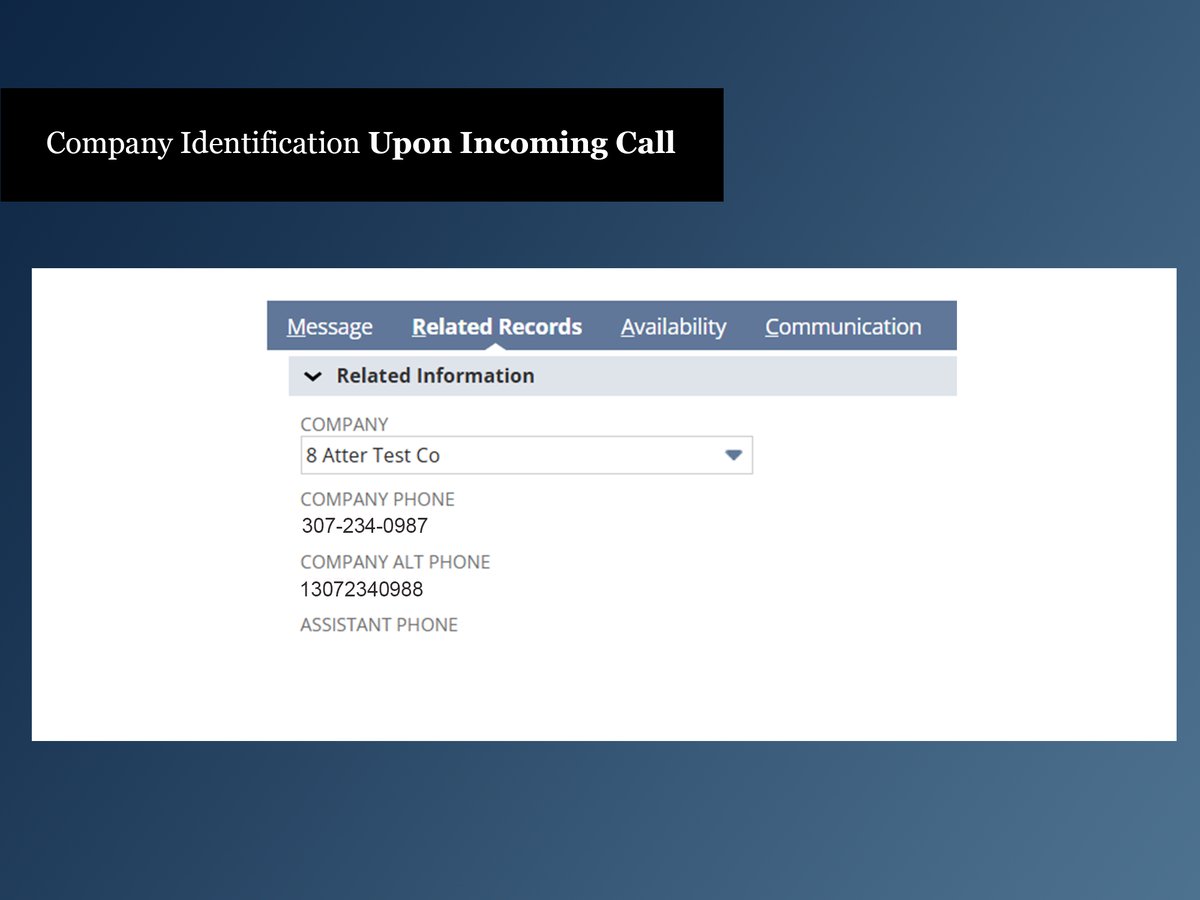Viewport: 1200px width, 900px height.
Task: Open the Message tab
Action: (x=329, y=327)
